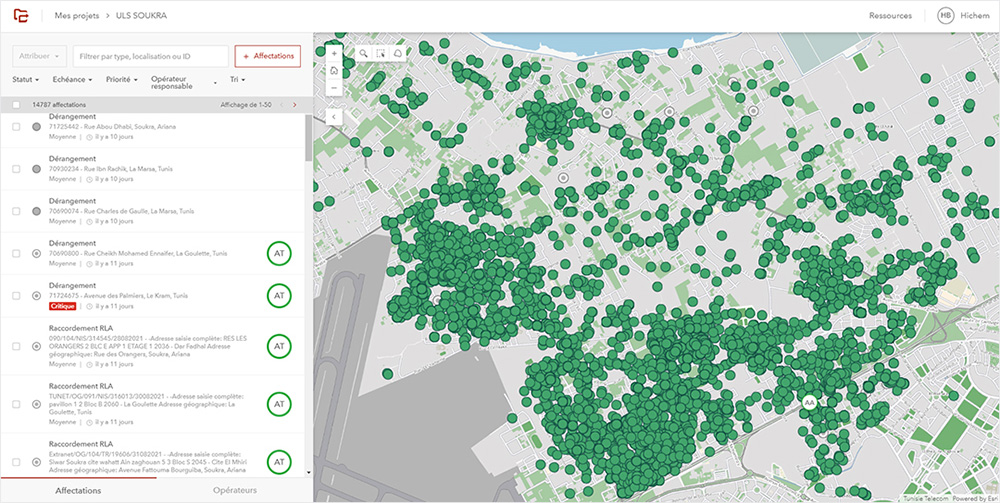Open the Echéance filter dropdown
The image size is (1000, 503).
tap(72, 79)
